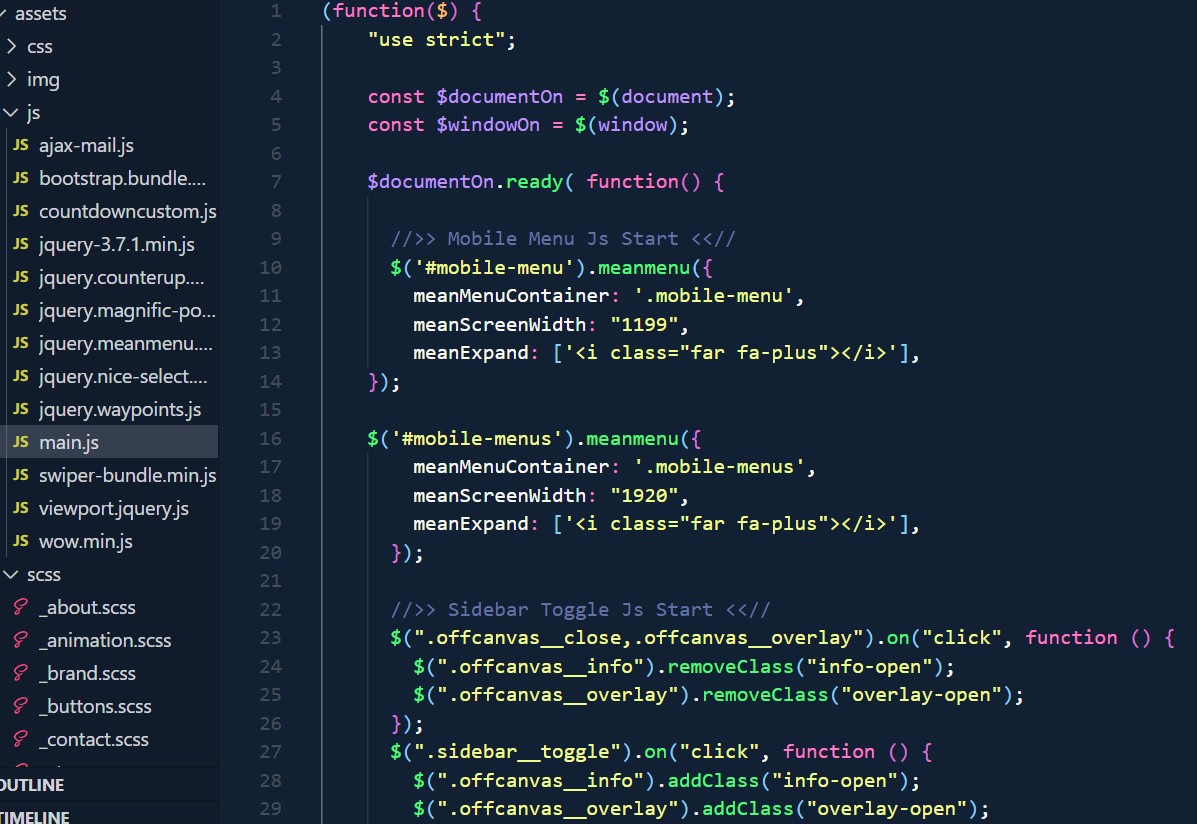The width and height of the screenshot is (1197, 824).
Task: Click the Sass icon beside _about.scss
Action: (x=20, y=608)
